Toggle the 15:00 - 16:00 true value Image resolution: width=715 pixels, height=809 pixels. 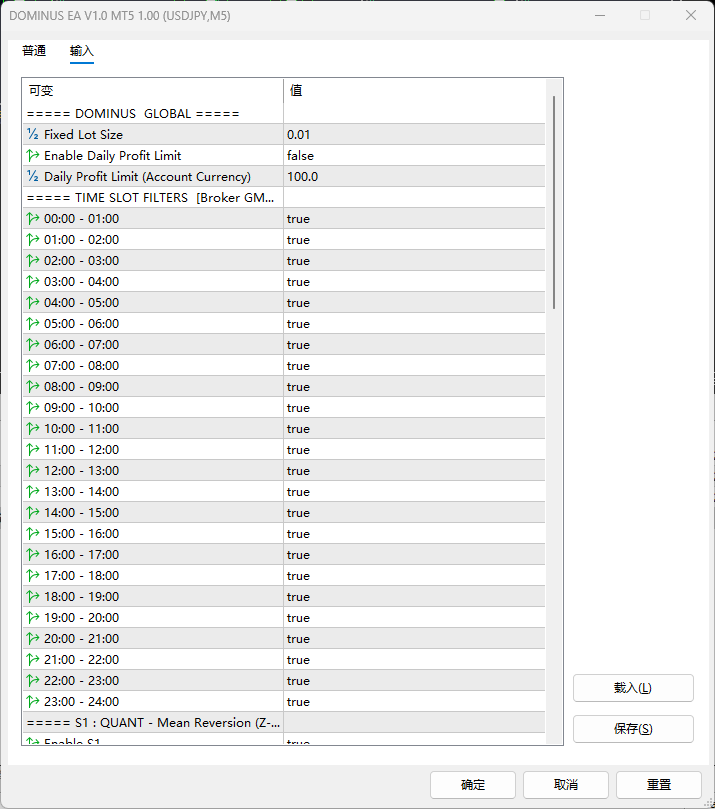coord(298,534)
